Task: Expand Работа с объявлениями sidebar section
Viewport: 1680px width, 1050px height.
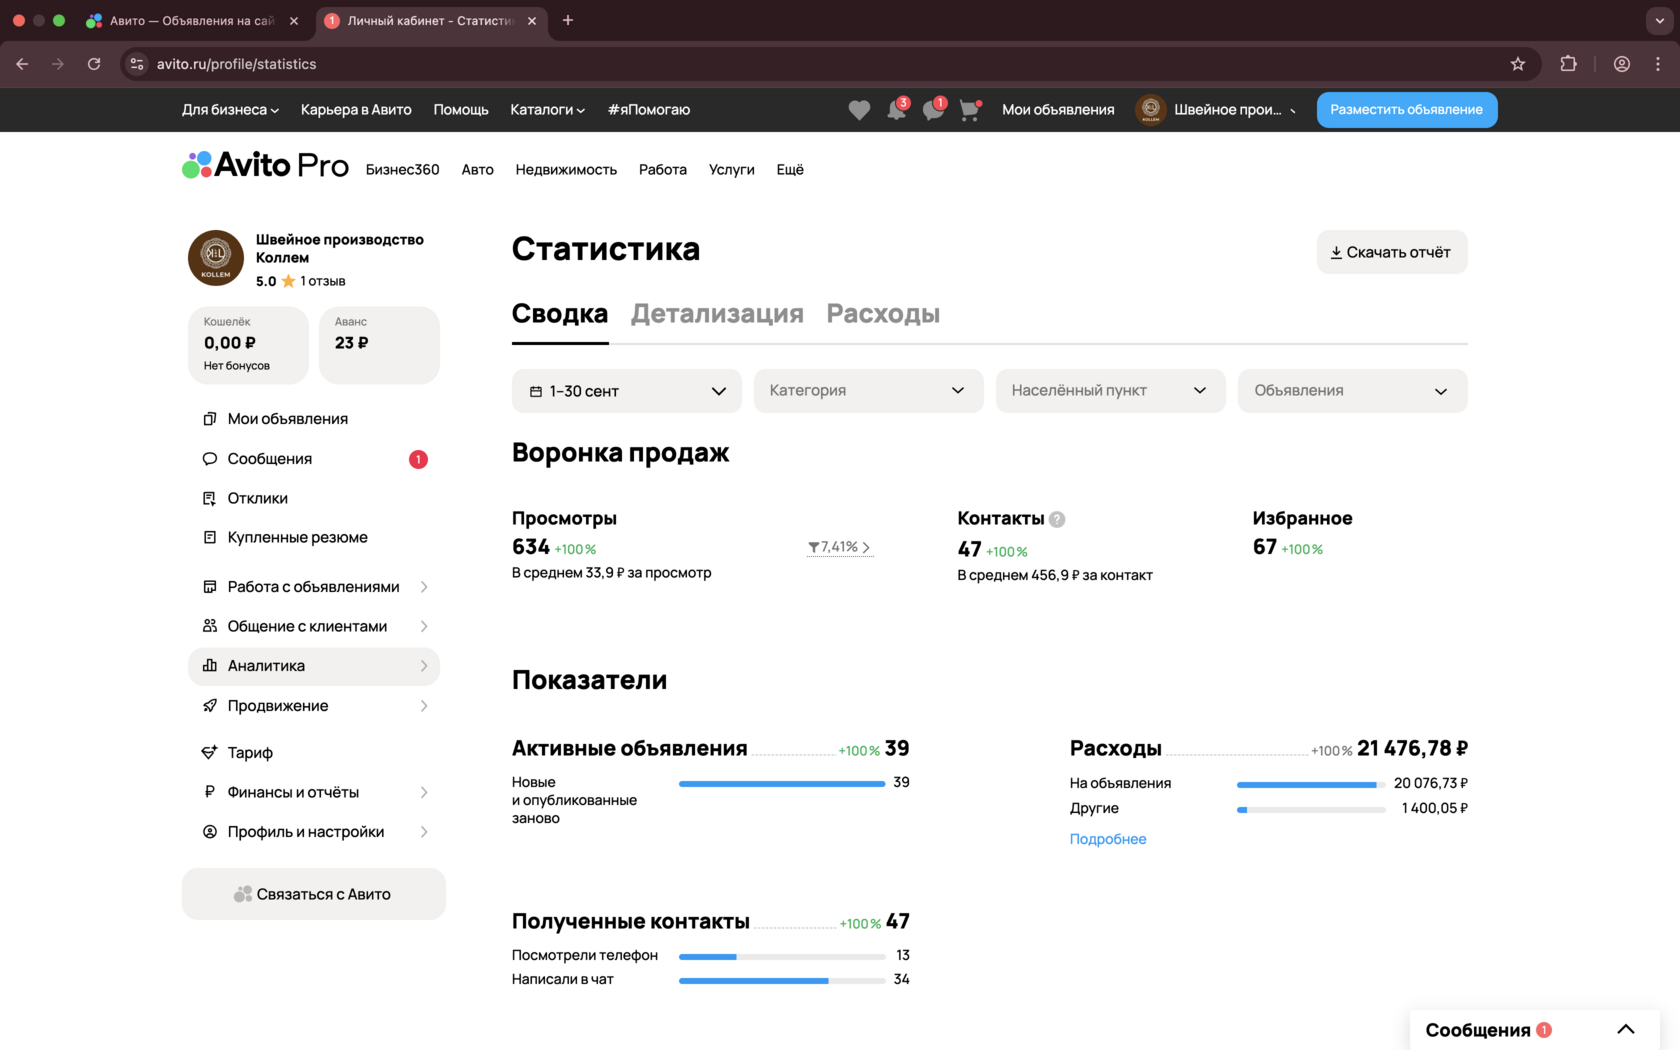Action: [x=314, y=587]
